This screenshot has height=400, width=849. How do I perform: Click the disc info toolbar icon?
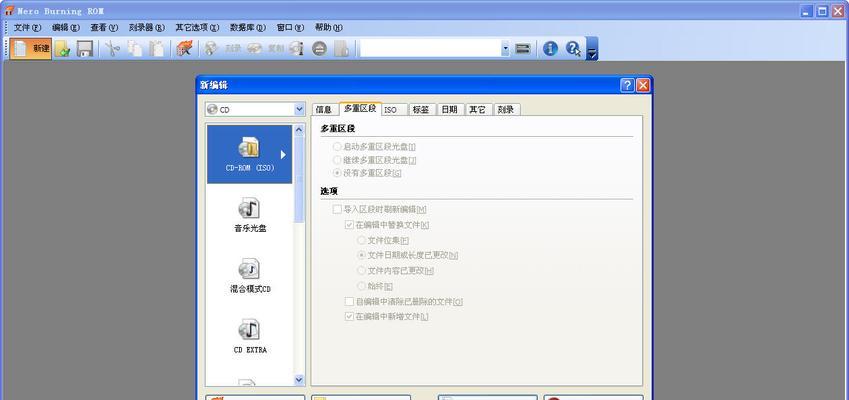pos(296,49)
